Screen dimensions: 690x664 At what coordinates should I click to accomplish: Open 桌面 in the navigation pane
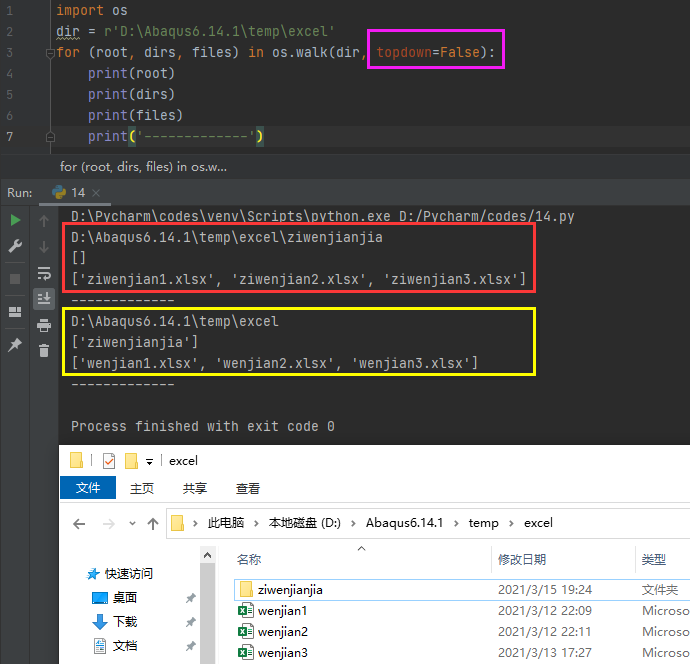click(x=125, y=598)
